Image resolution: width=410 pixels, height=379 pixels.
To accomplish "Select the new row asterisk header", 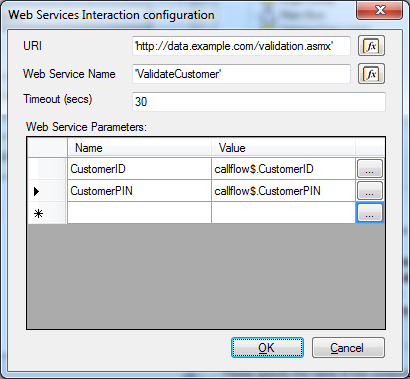I will [47, 213].
